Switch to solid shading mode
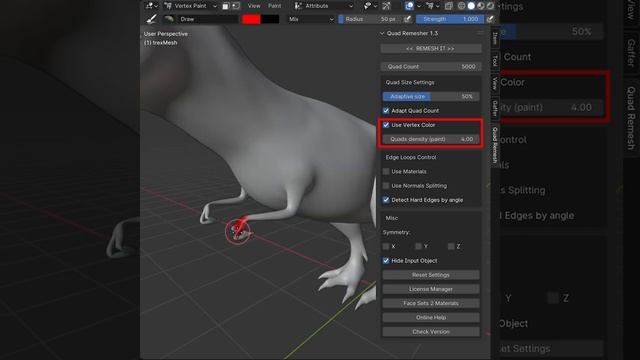This screenshot has height=360, width=640. pyautogui.click(x=471, y=6)
